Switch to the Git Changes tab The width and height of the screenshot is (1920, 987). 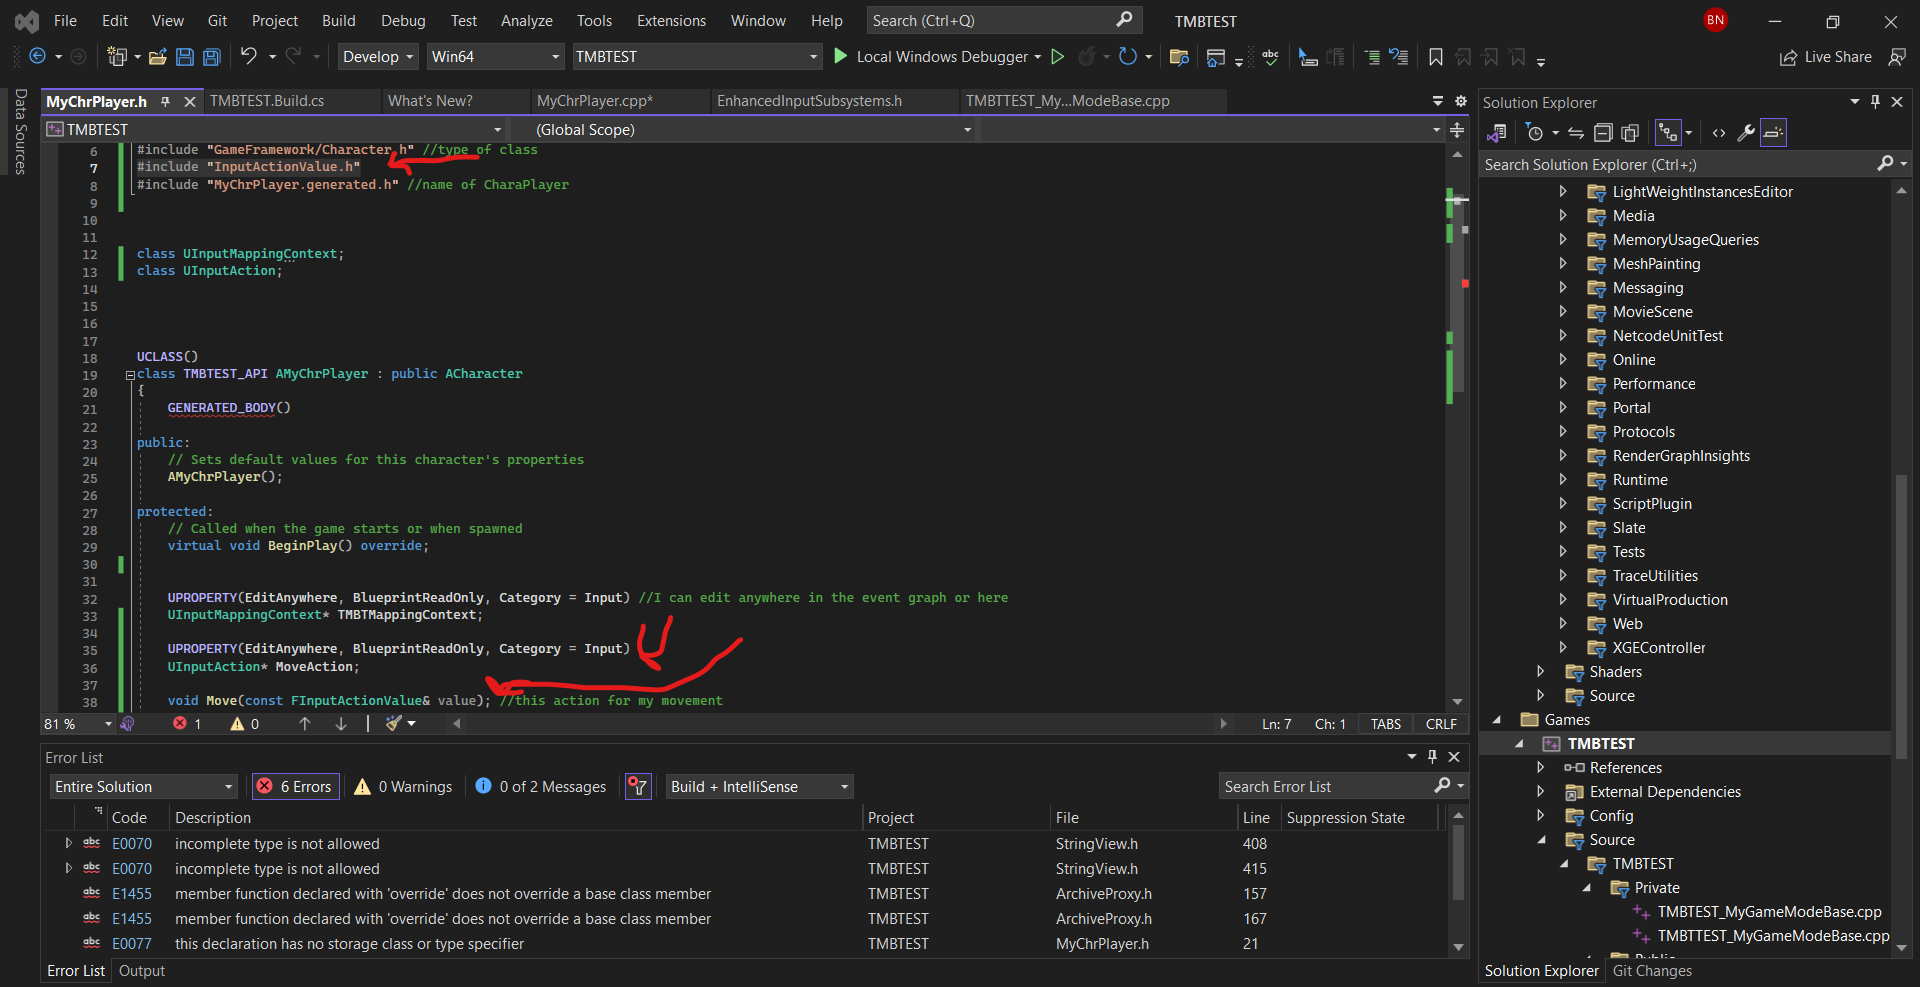coord(1652,971)
